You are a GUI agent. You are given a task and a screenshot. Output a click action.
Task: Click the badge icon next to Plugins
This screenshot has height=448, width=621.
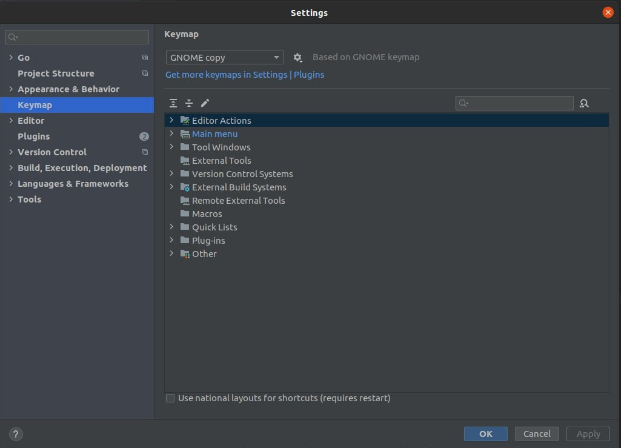144,136
